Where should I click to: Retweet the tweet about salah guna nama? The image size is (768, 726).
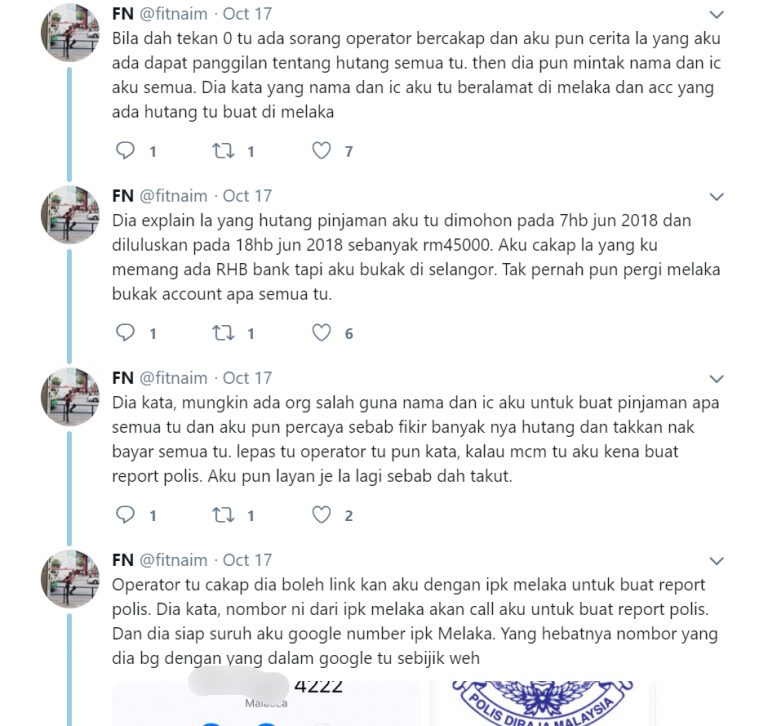click(x=223, y=514)
